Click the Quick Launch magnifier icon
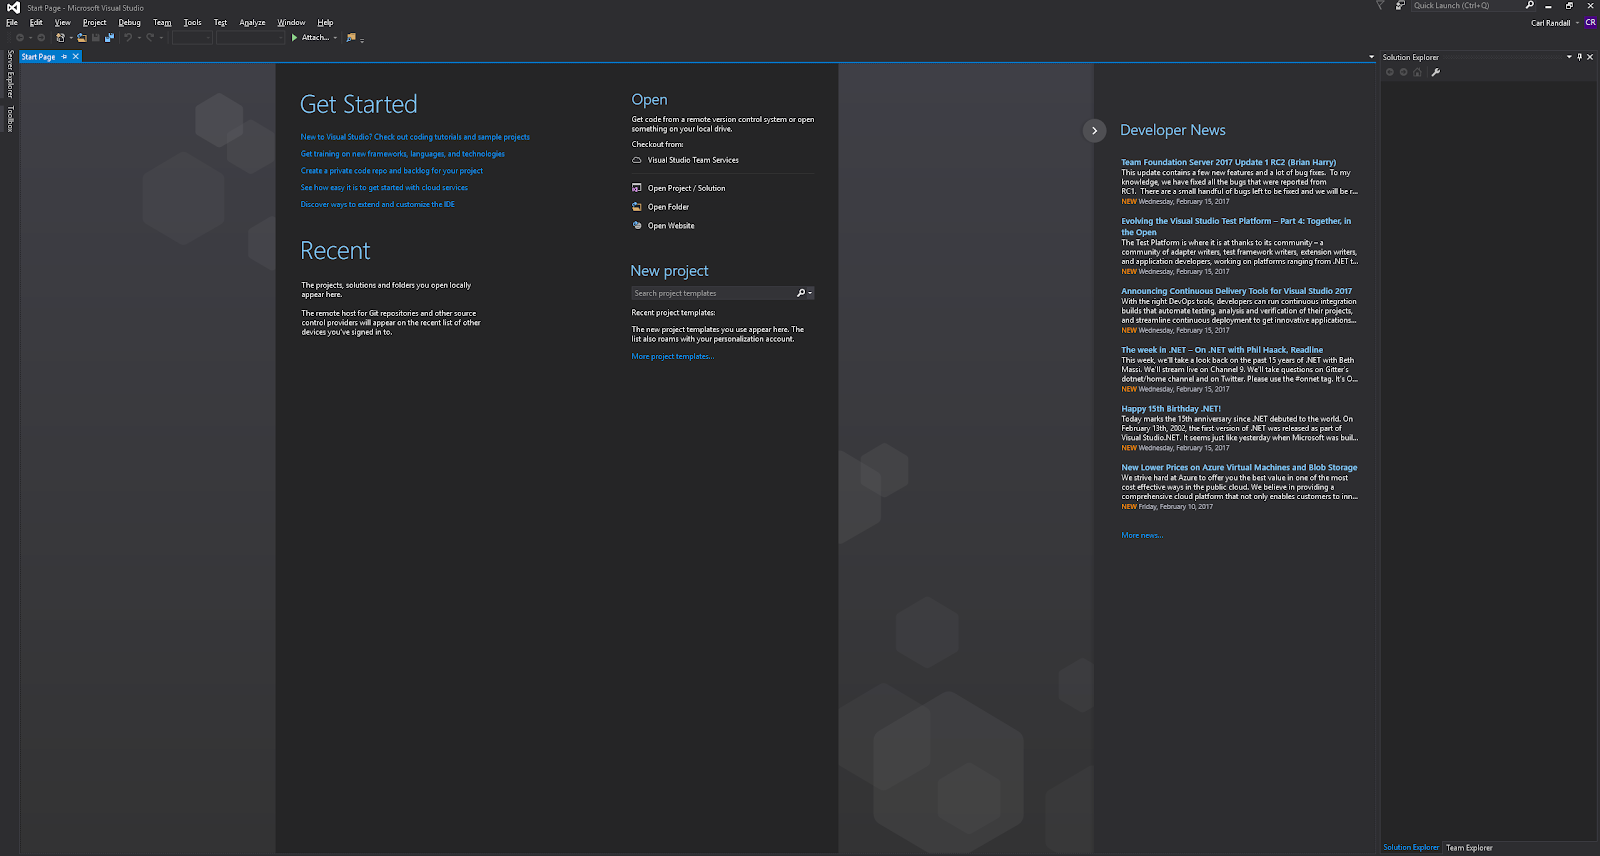The height and width of the screenshot is (856, 1600). [1530, 6]
